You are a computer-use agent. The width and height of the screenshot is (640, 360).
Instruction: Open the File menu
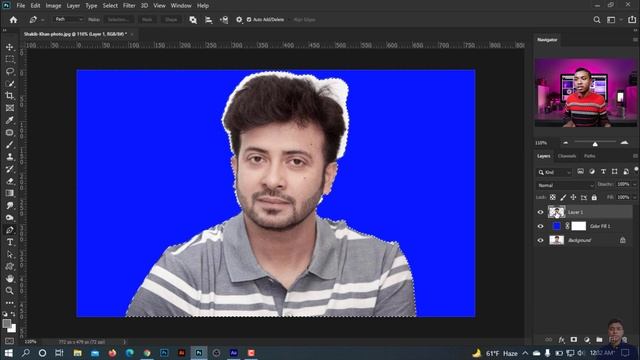click(20, 6)
